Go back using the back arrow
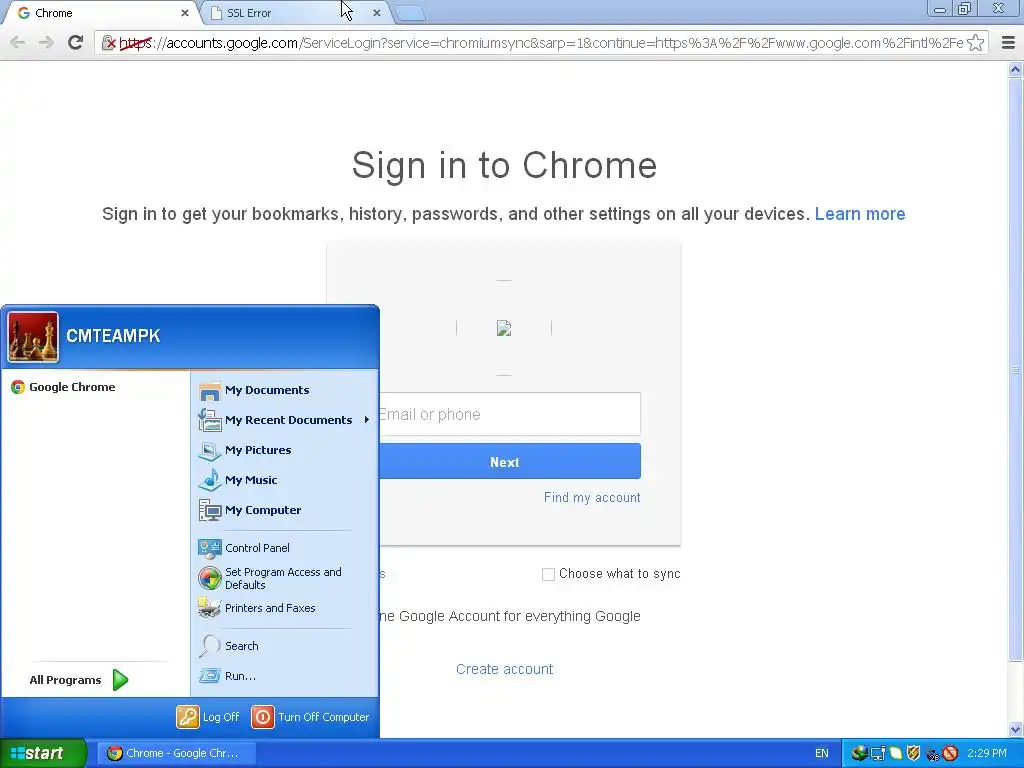 point(18,42)
